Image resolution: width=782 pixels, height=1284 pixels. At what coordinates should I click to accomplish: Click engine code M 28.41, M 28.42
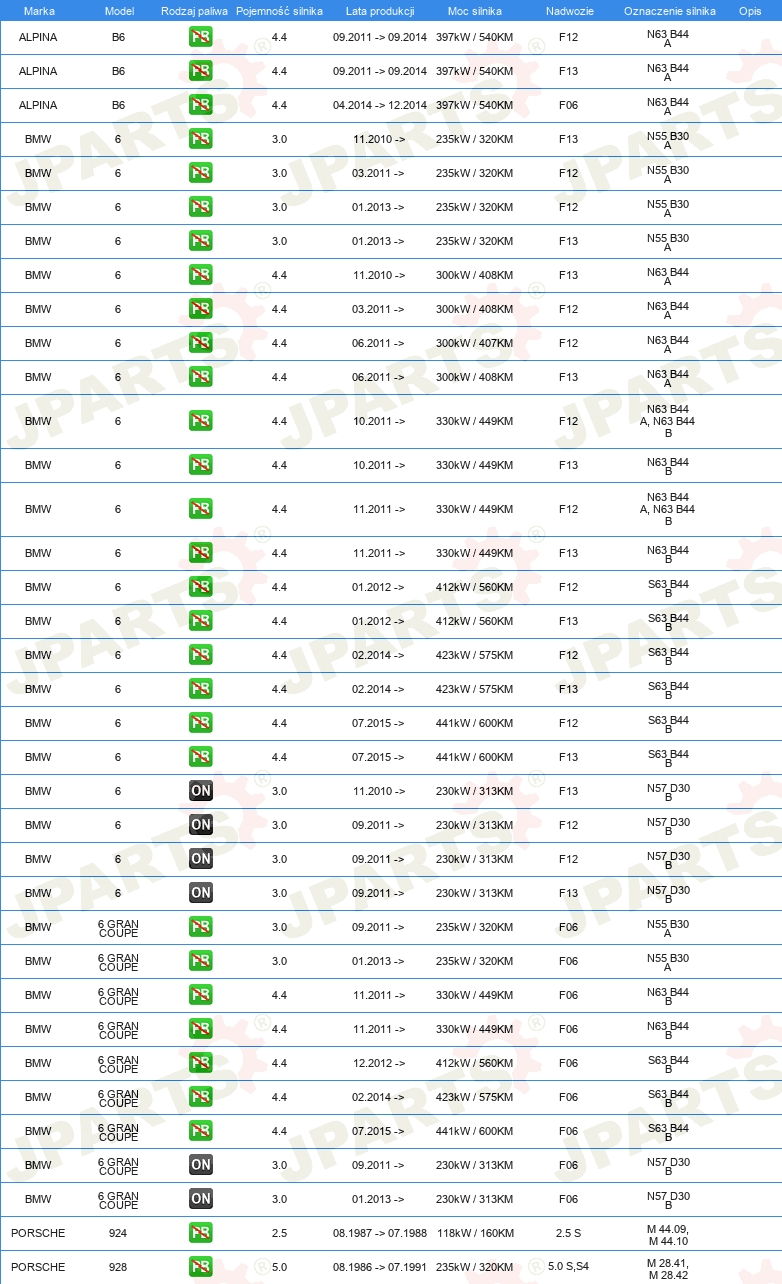[x=668, y=1268]
